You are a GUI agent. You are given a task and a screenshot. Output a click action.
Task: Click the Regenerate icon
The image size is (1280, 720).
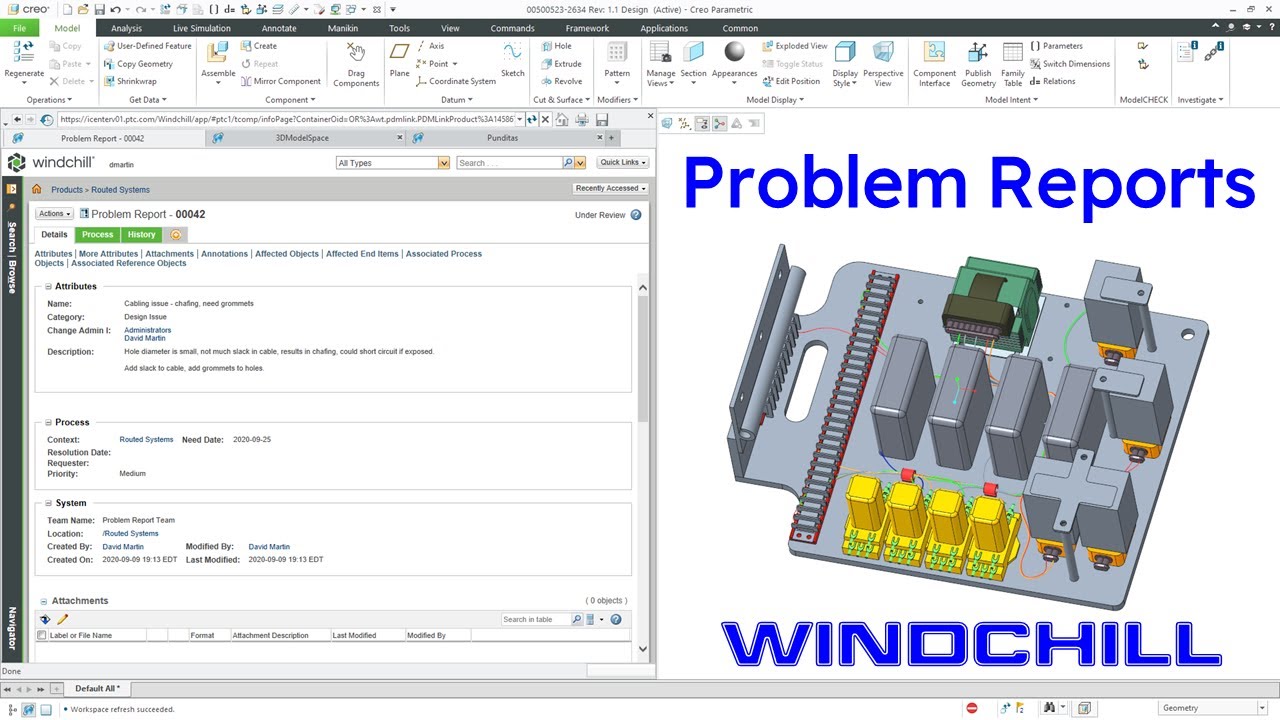[24, 54]
